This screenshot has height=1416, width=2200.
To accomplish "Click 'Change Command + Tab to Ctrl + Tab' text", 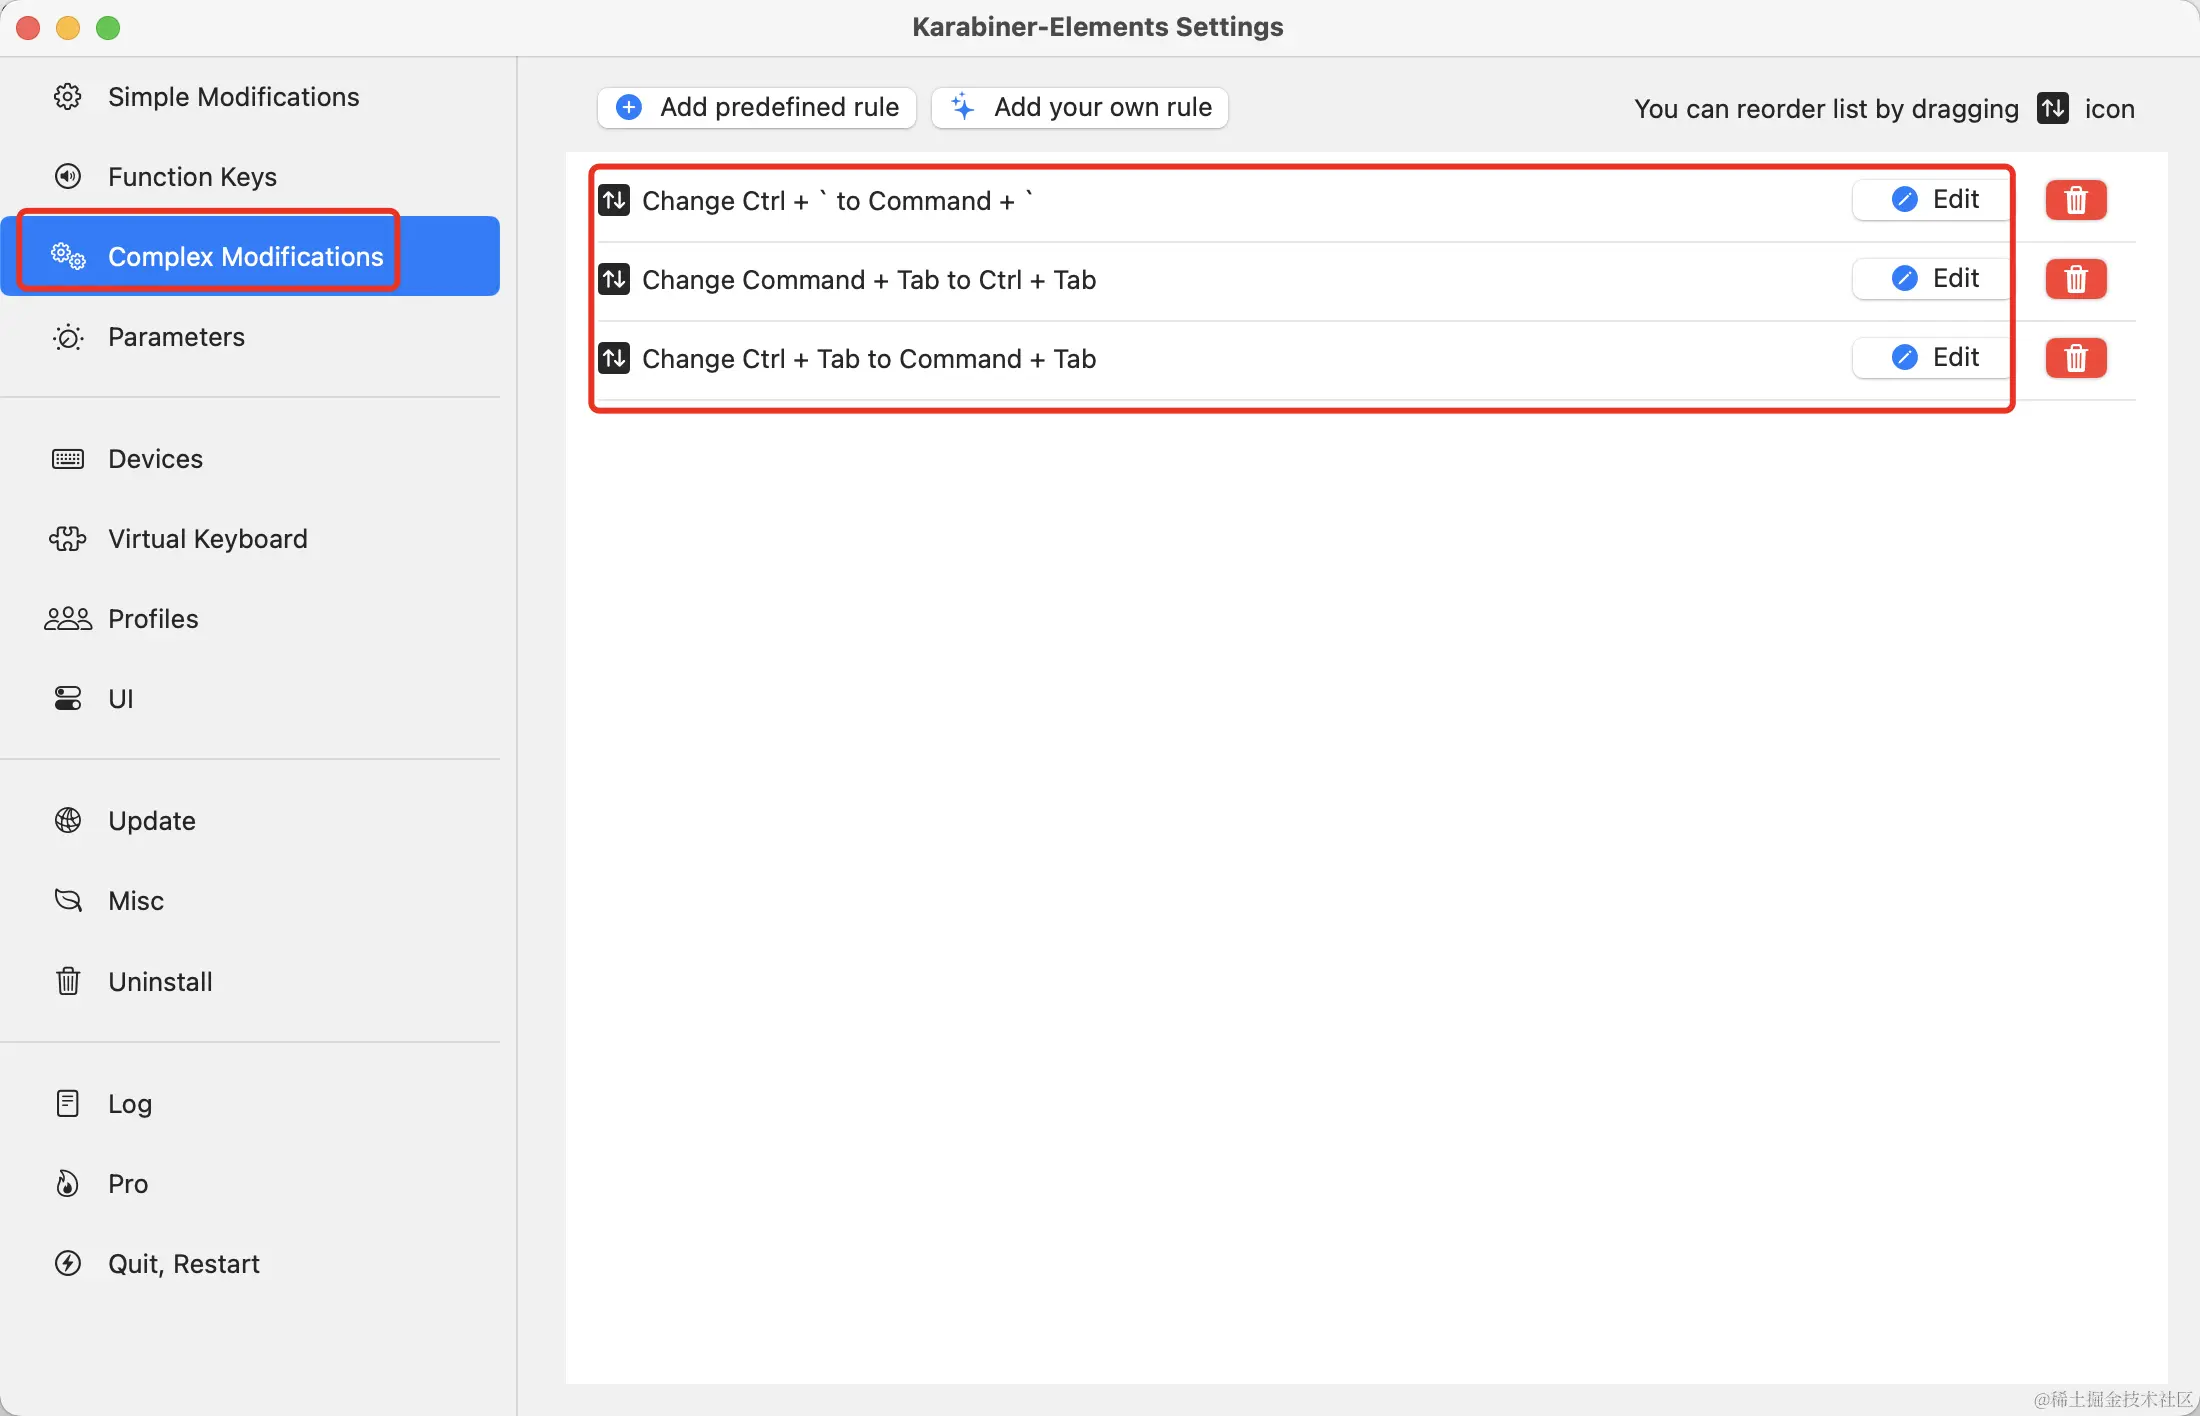I will pos(869,279).
